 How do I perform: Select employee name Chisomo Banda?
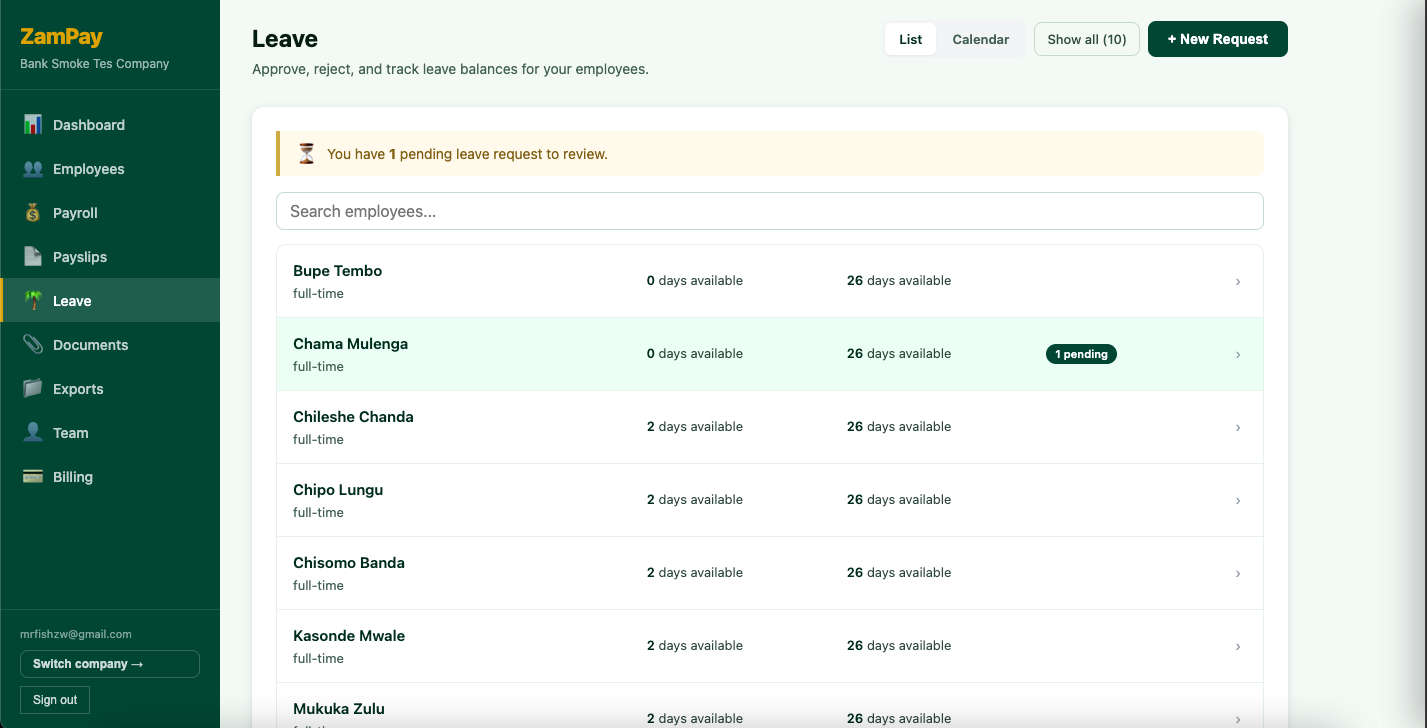coord(349,563)
